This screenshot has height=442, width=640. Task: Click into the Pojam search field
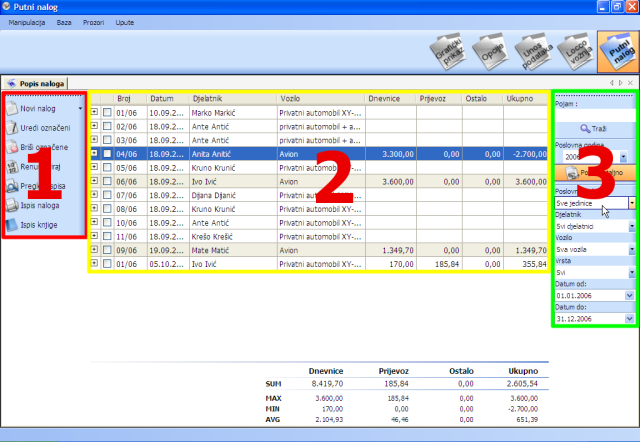coord(595,115)
